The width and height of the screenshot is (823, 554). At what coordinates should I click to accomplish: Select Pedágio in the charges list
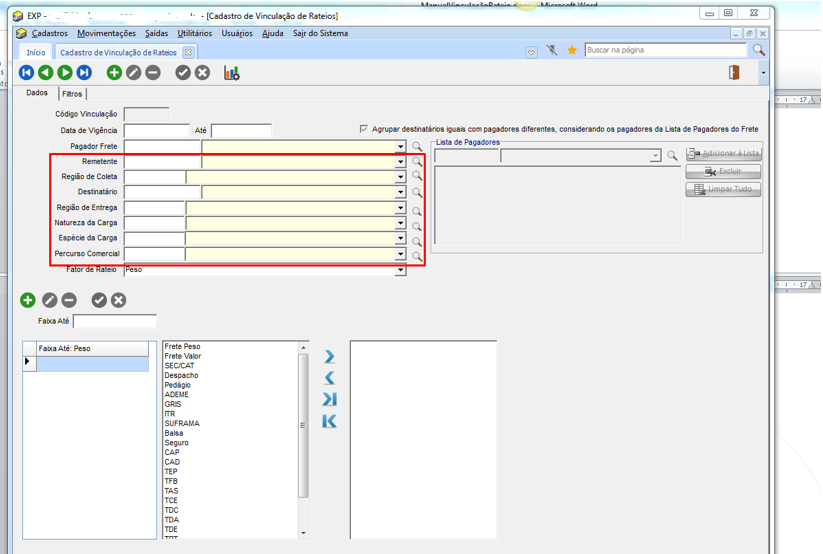click(177, 385)
